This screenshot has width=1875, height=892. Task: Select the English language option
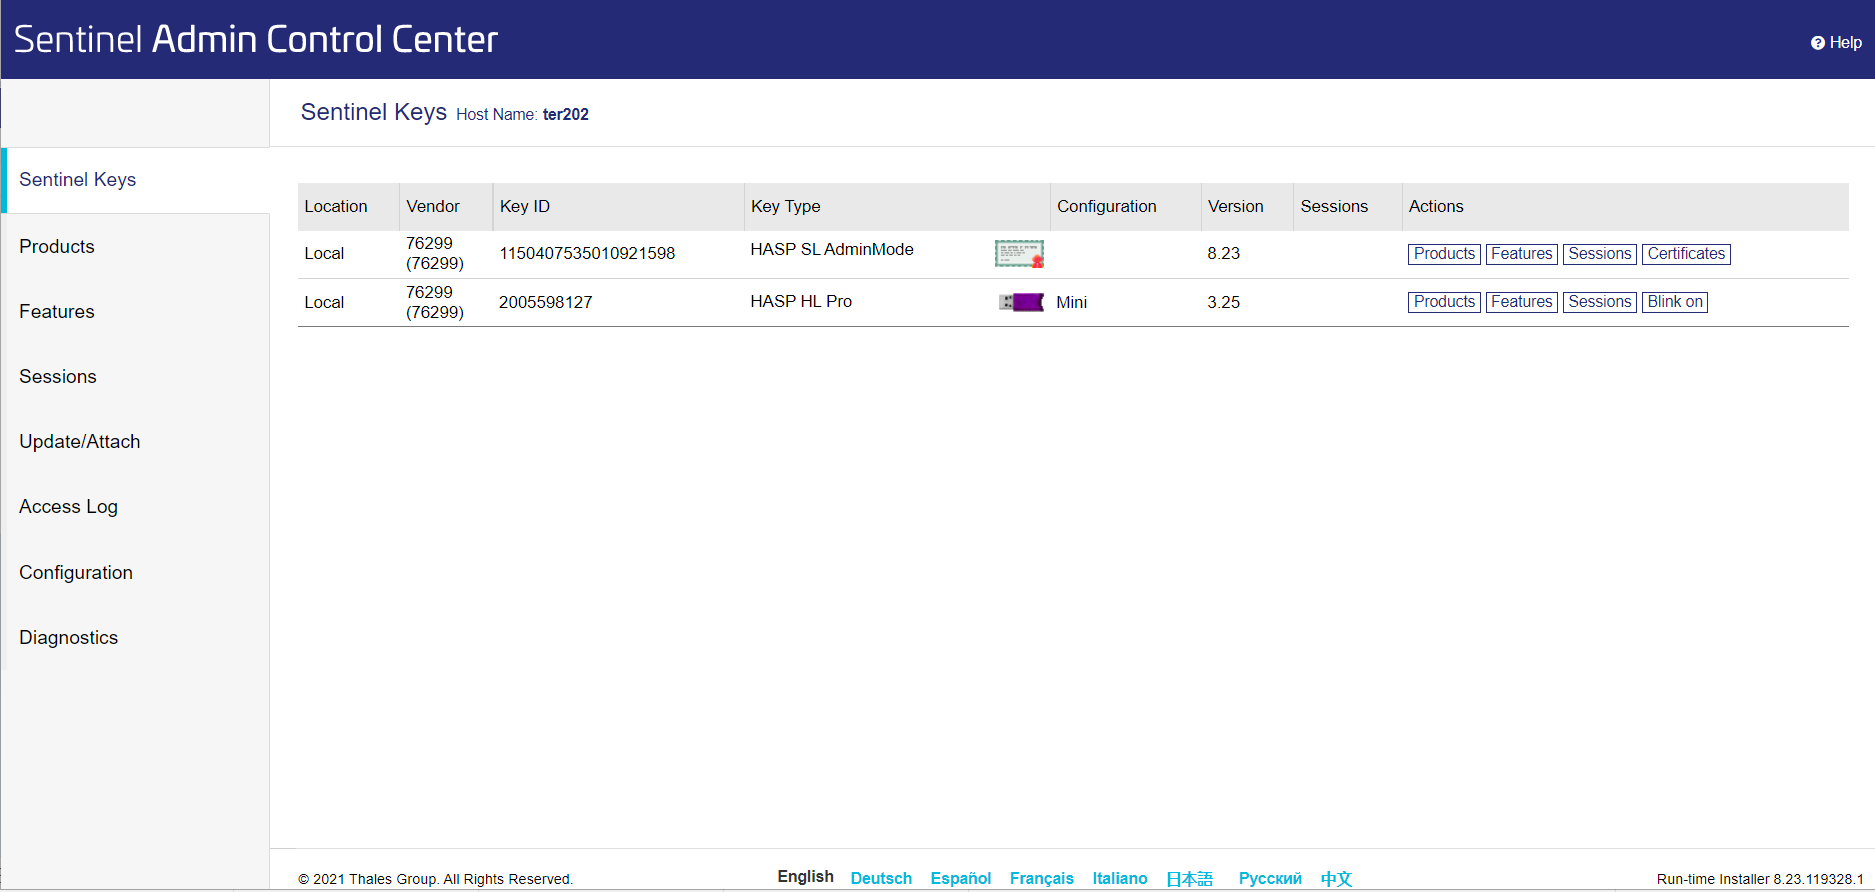(806, 877)
